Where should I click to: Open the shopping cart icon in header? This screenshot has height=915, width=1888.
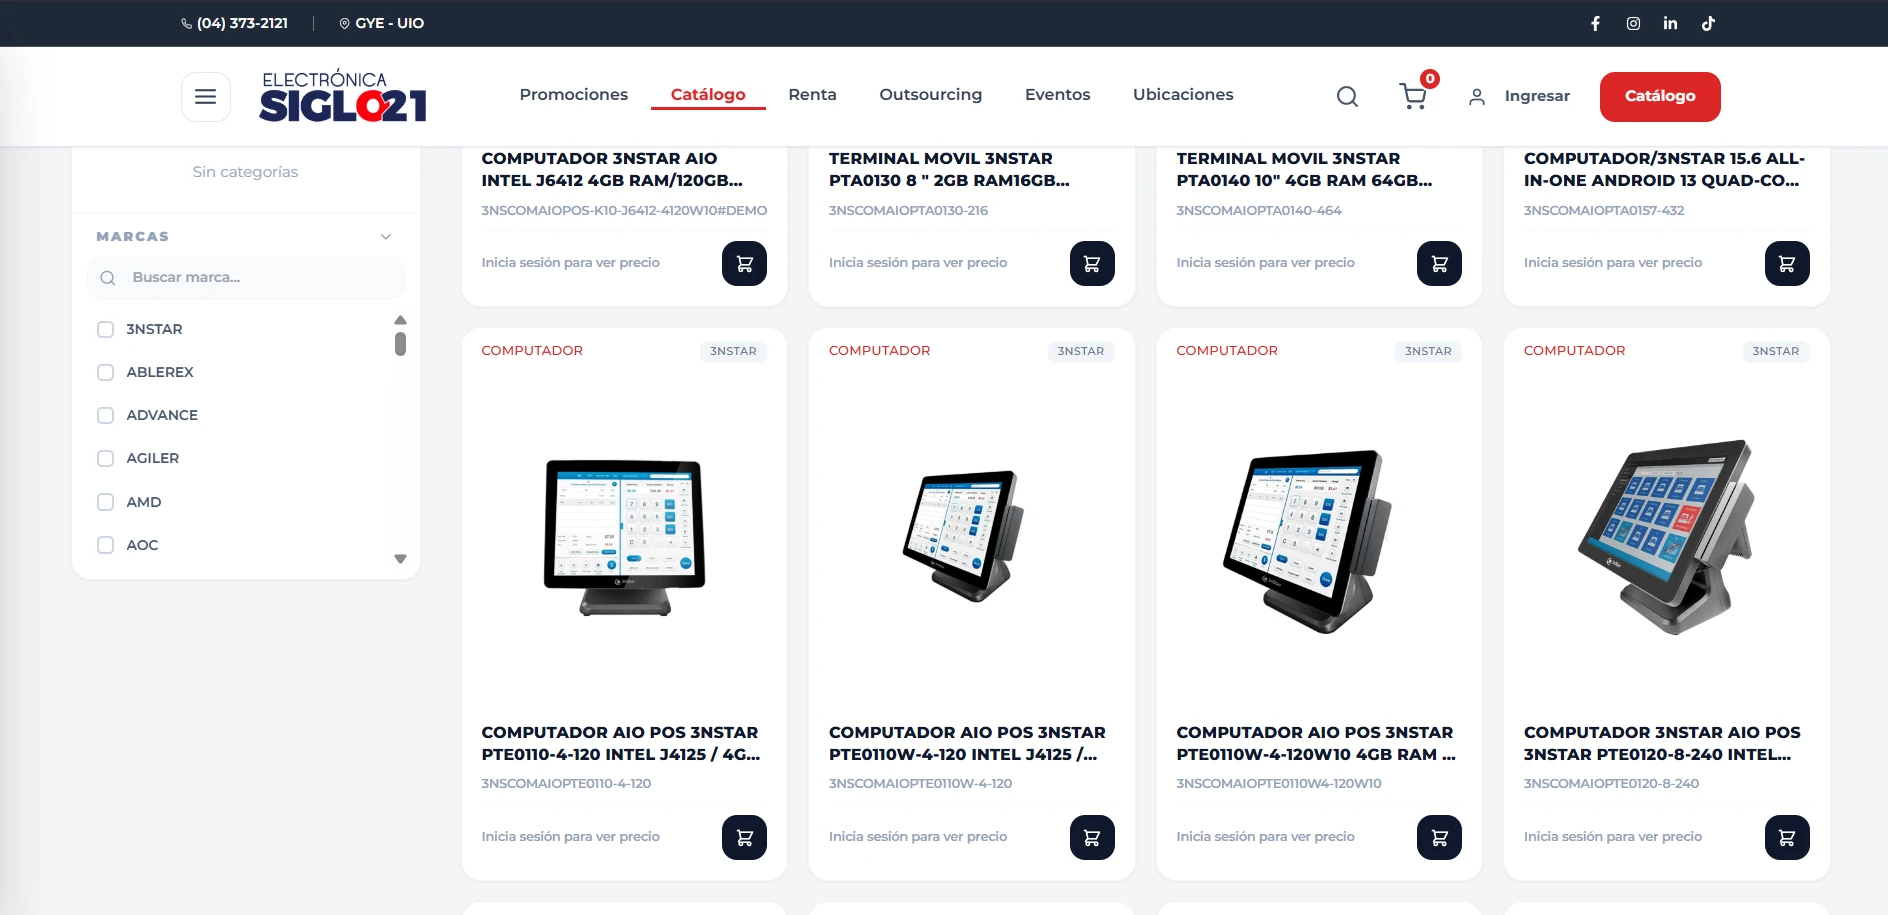1413,96
